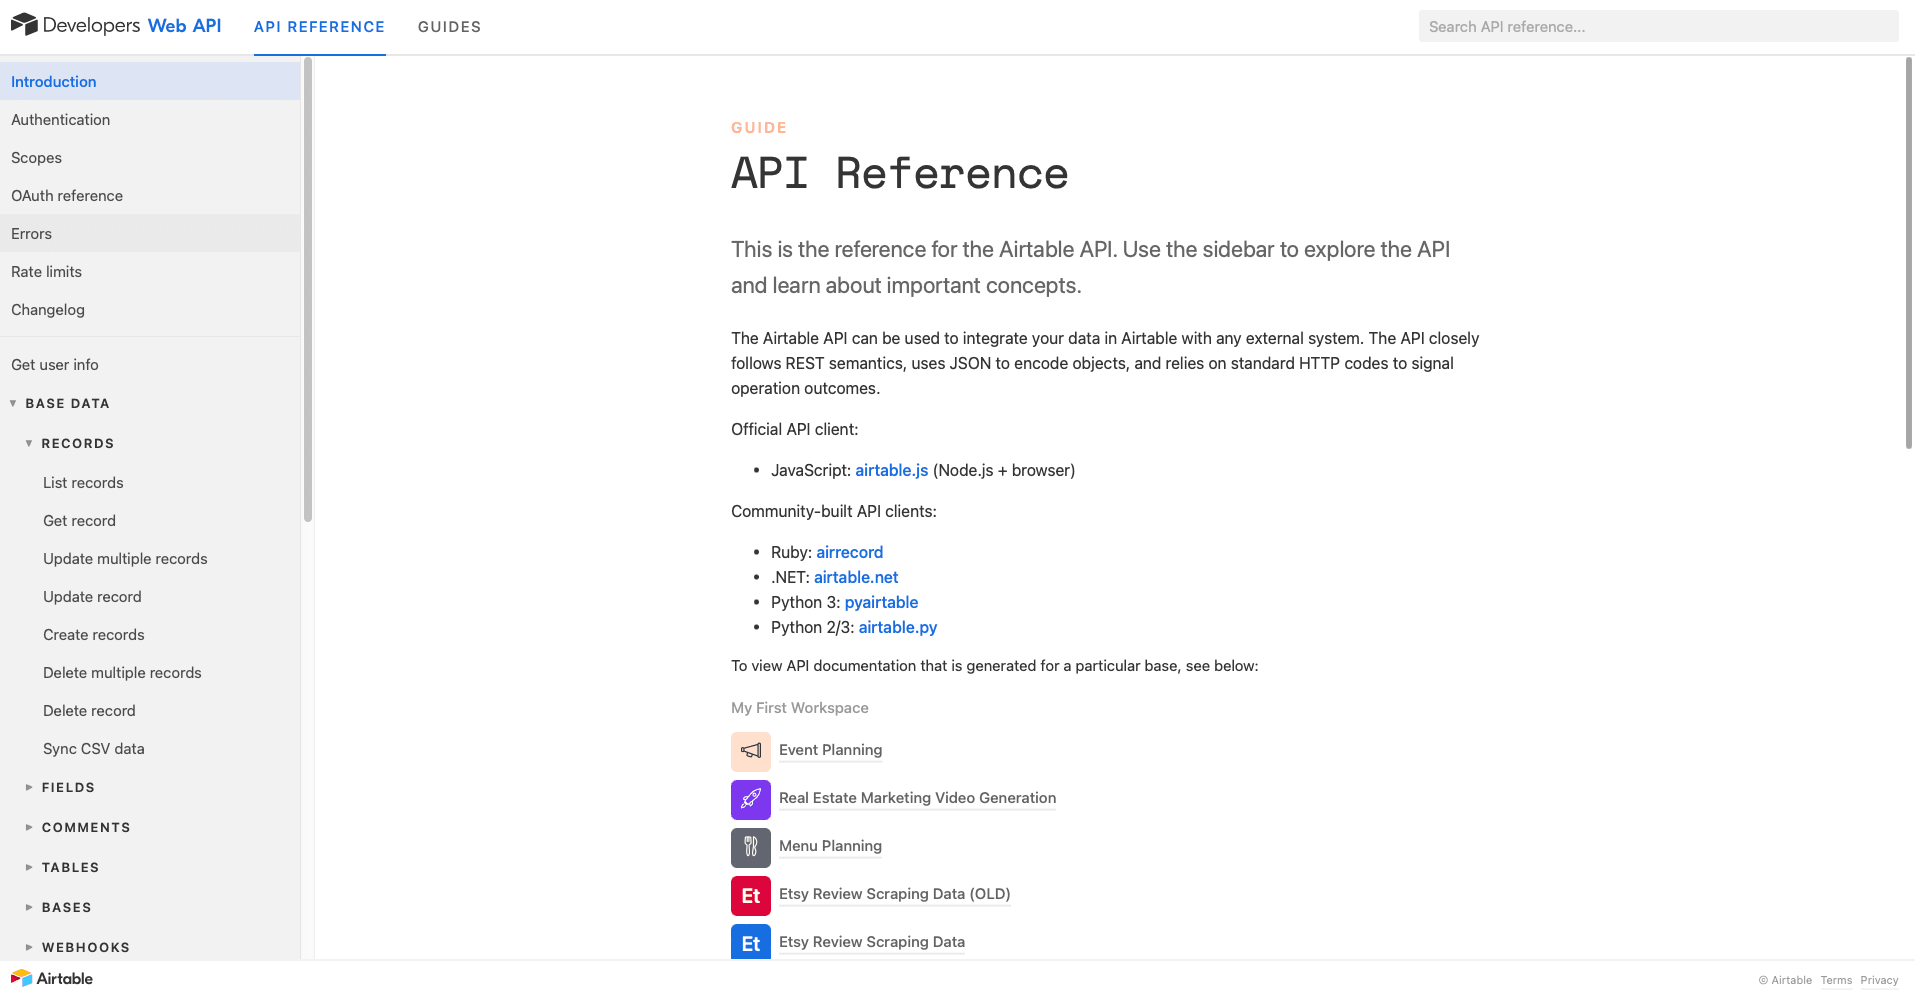Open Authentication in the sidebar

tap(61, 120)
